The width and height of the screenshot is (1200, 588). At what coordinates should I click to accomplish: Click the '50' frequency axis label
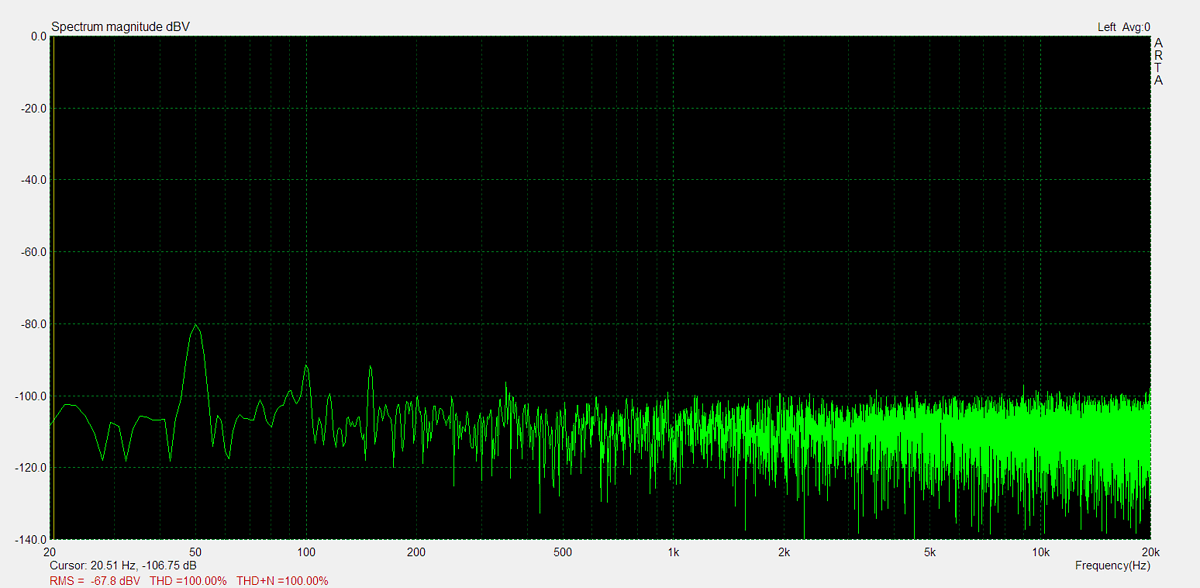(x=196, y=552)
